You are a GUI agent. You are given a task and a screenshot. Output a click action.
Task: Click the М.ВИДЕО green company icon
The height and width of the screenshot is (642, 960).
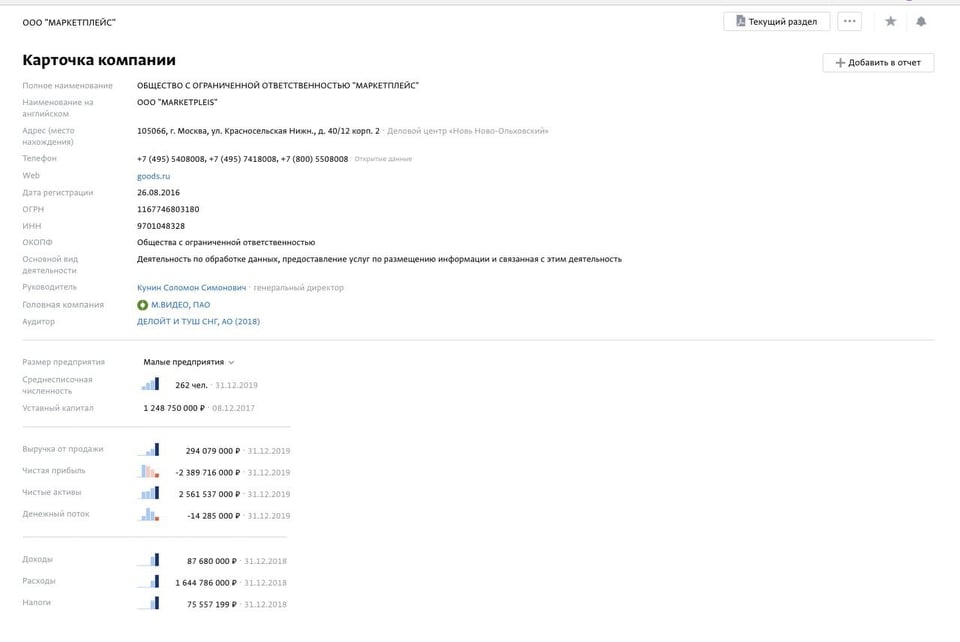coord(142,305)
